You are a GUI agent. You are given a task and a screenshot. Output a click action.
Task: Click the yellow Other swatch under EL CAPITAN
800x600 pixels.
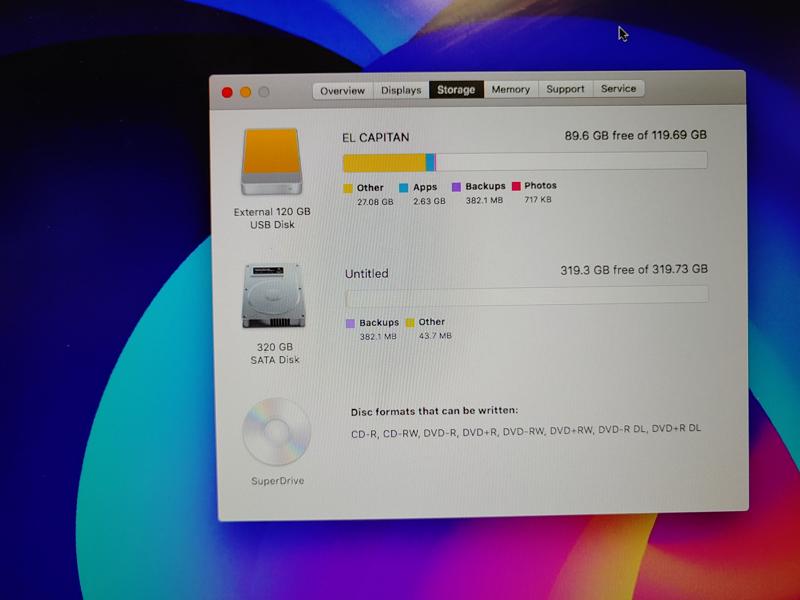click(x=348, y=188)
